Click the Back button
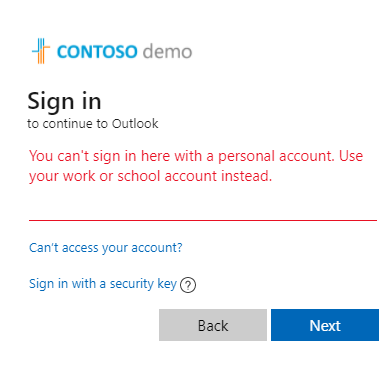The image size is (389, 365). (x=213, y=325)
